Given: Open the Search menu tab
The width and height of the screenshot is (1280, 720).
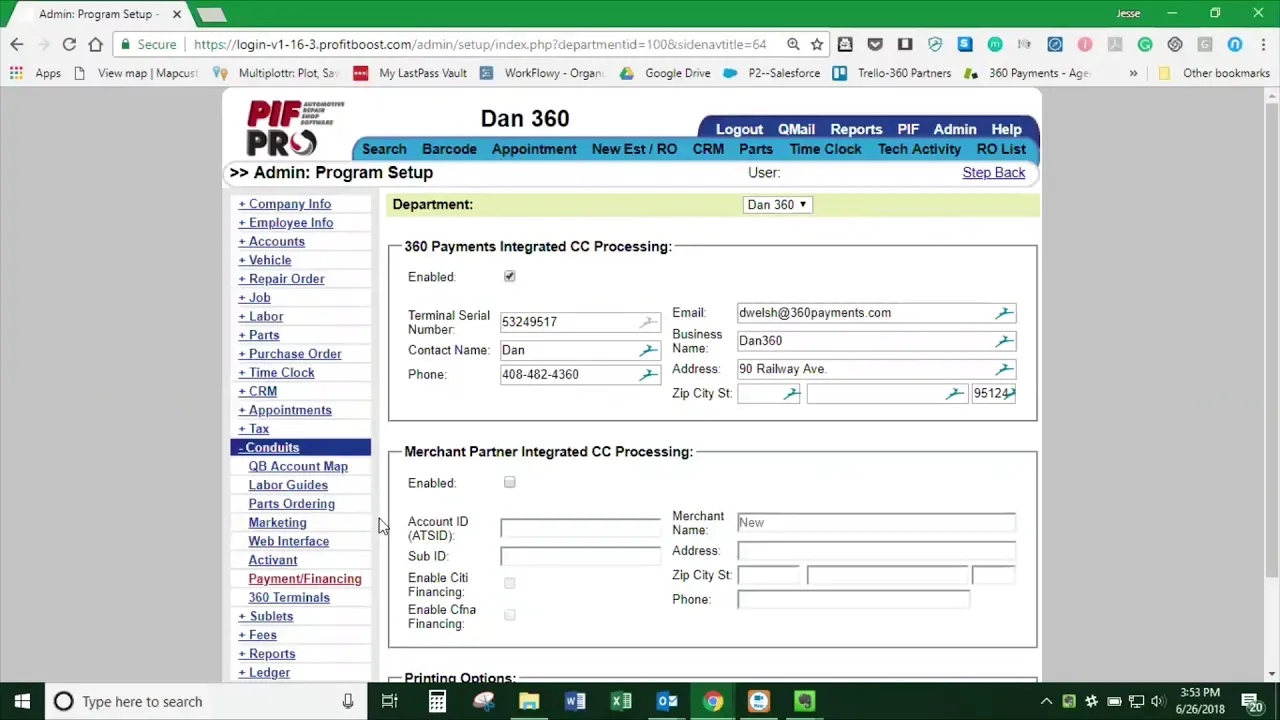Looking at the screenshot, I should click(x=384, y=149).
